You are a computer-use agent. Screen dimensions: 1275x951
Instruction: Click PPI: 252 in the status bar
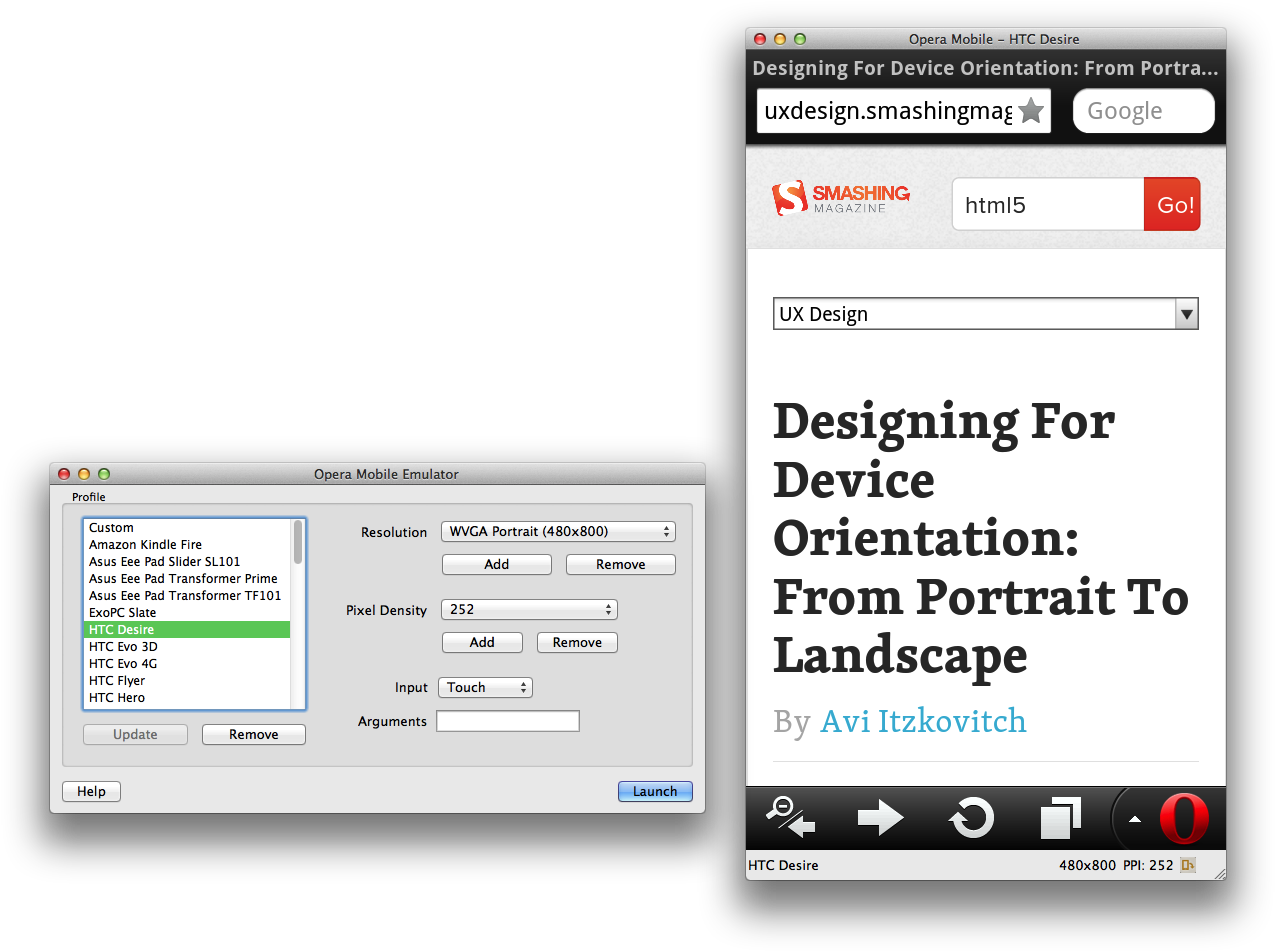click(1147, 865)
